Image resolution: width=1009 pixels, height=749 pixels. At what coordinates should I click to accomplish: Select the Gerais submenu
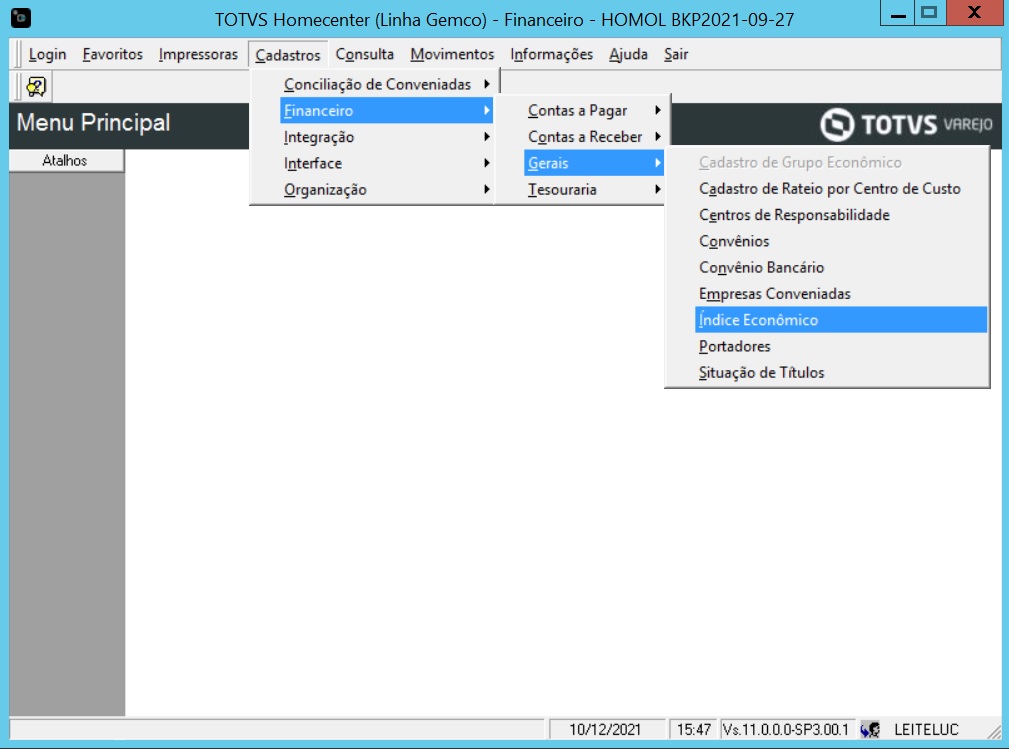pos(594,163)
